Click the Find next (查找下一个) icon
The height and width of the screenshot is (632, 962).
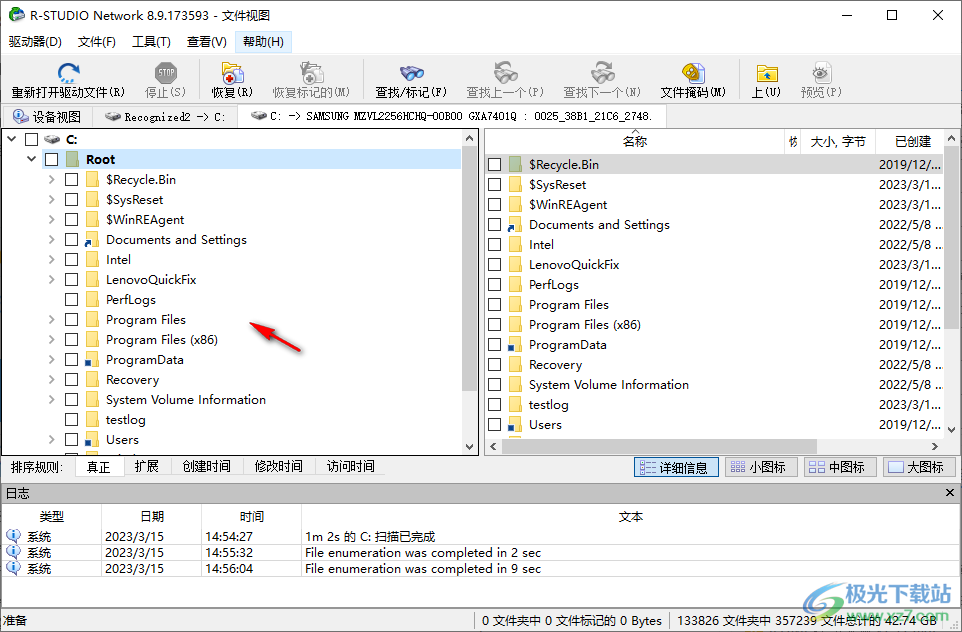click(x=602, y=73)
